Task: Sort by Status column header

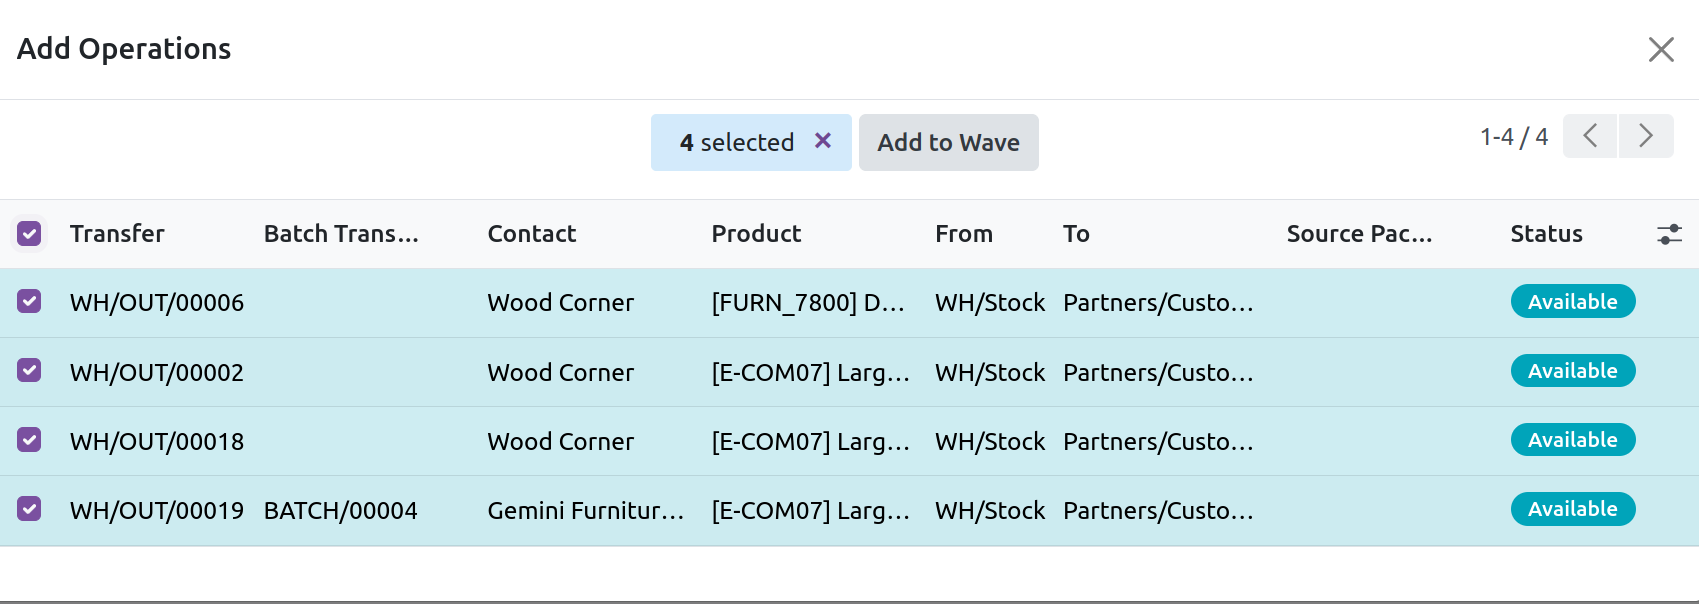Action: click(x=1546, y=234)
